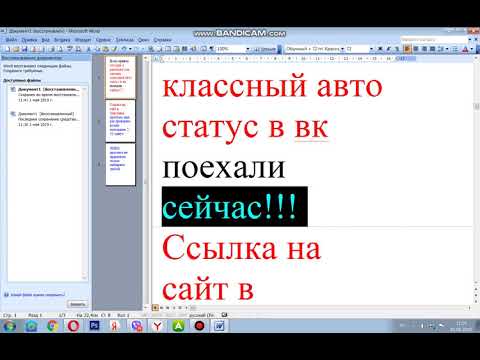Undo the last action
Image resolution: width=480 pixels, height=360 pixels.
[x=124, y=49]
